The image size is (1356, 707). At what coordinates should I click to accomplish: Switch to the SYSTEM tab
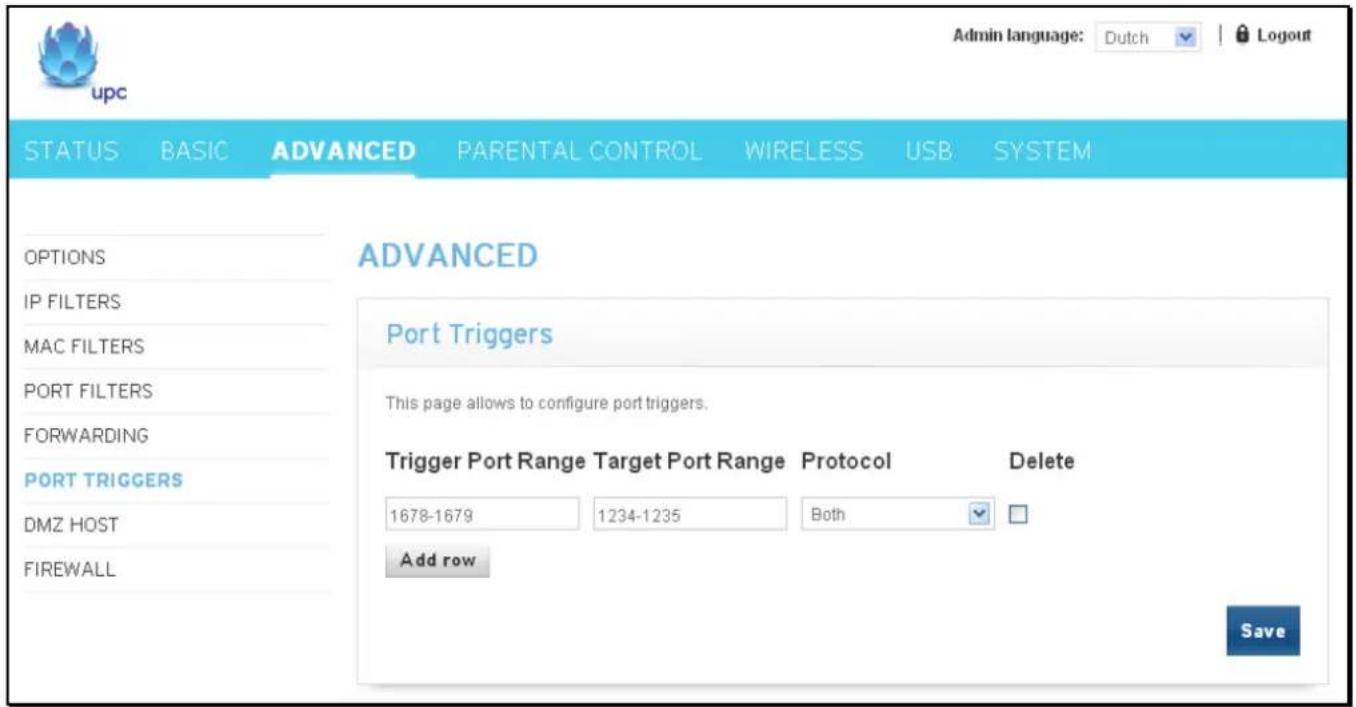(x=1043, y=153)
